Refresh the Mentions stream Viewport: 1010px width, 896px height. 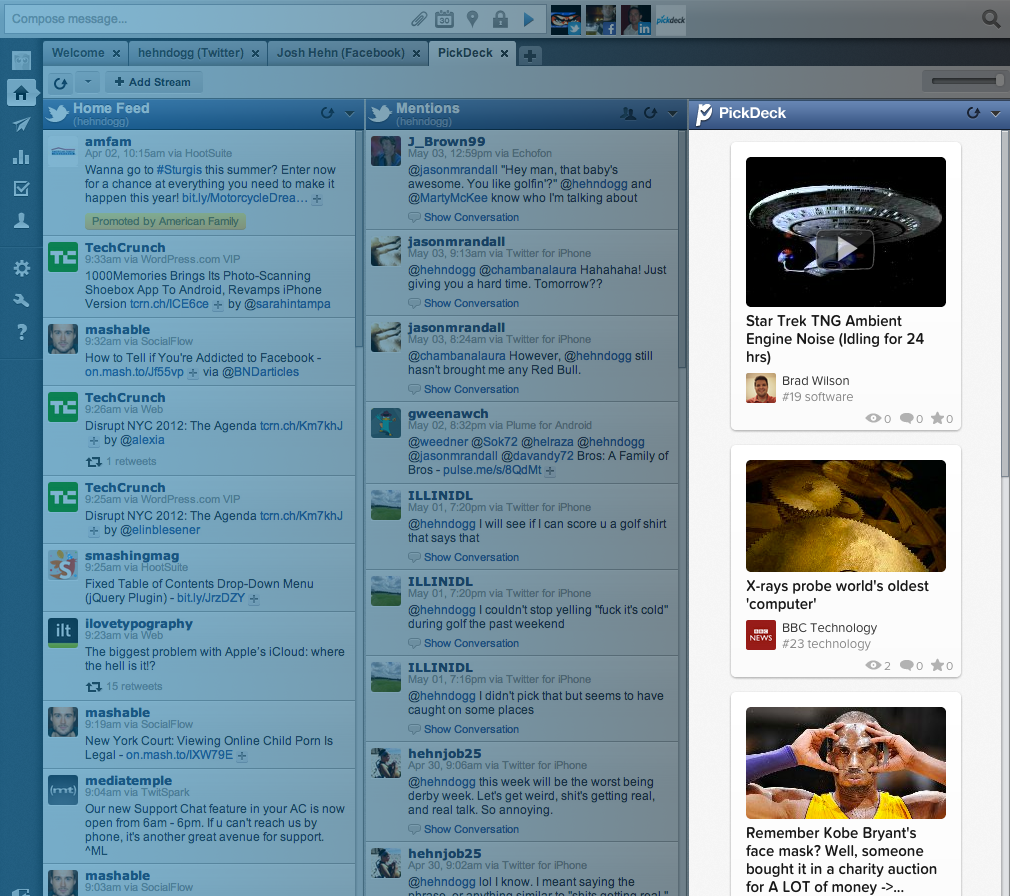point(651,113)
